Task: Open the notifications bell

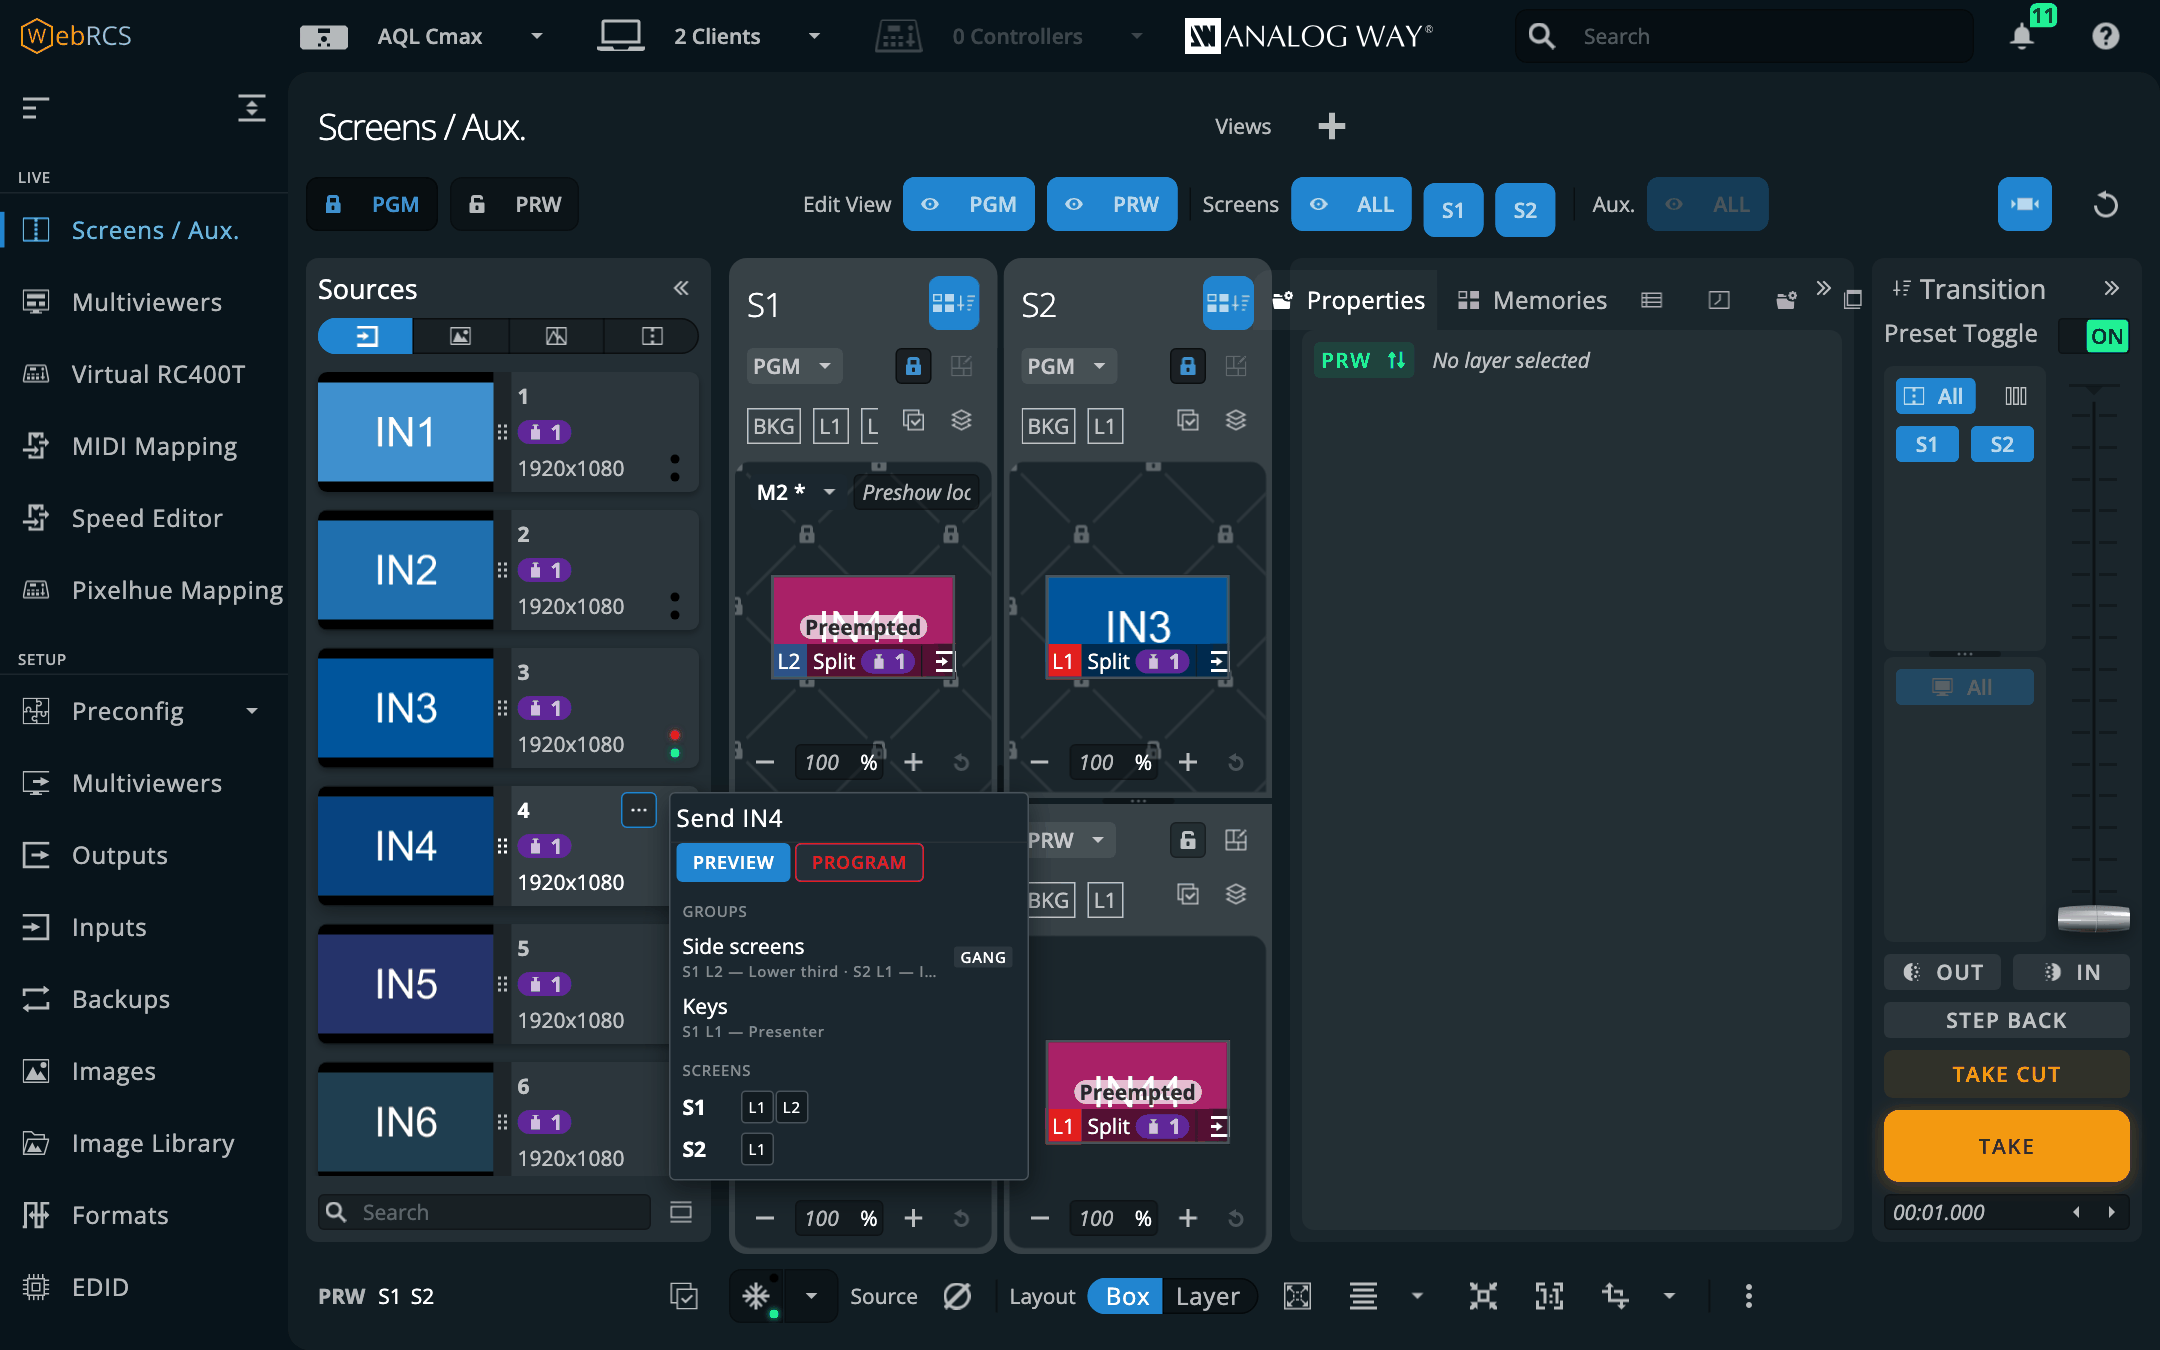Action: point(2021,36)
